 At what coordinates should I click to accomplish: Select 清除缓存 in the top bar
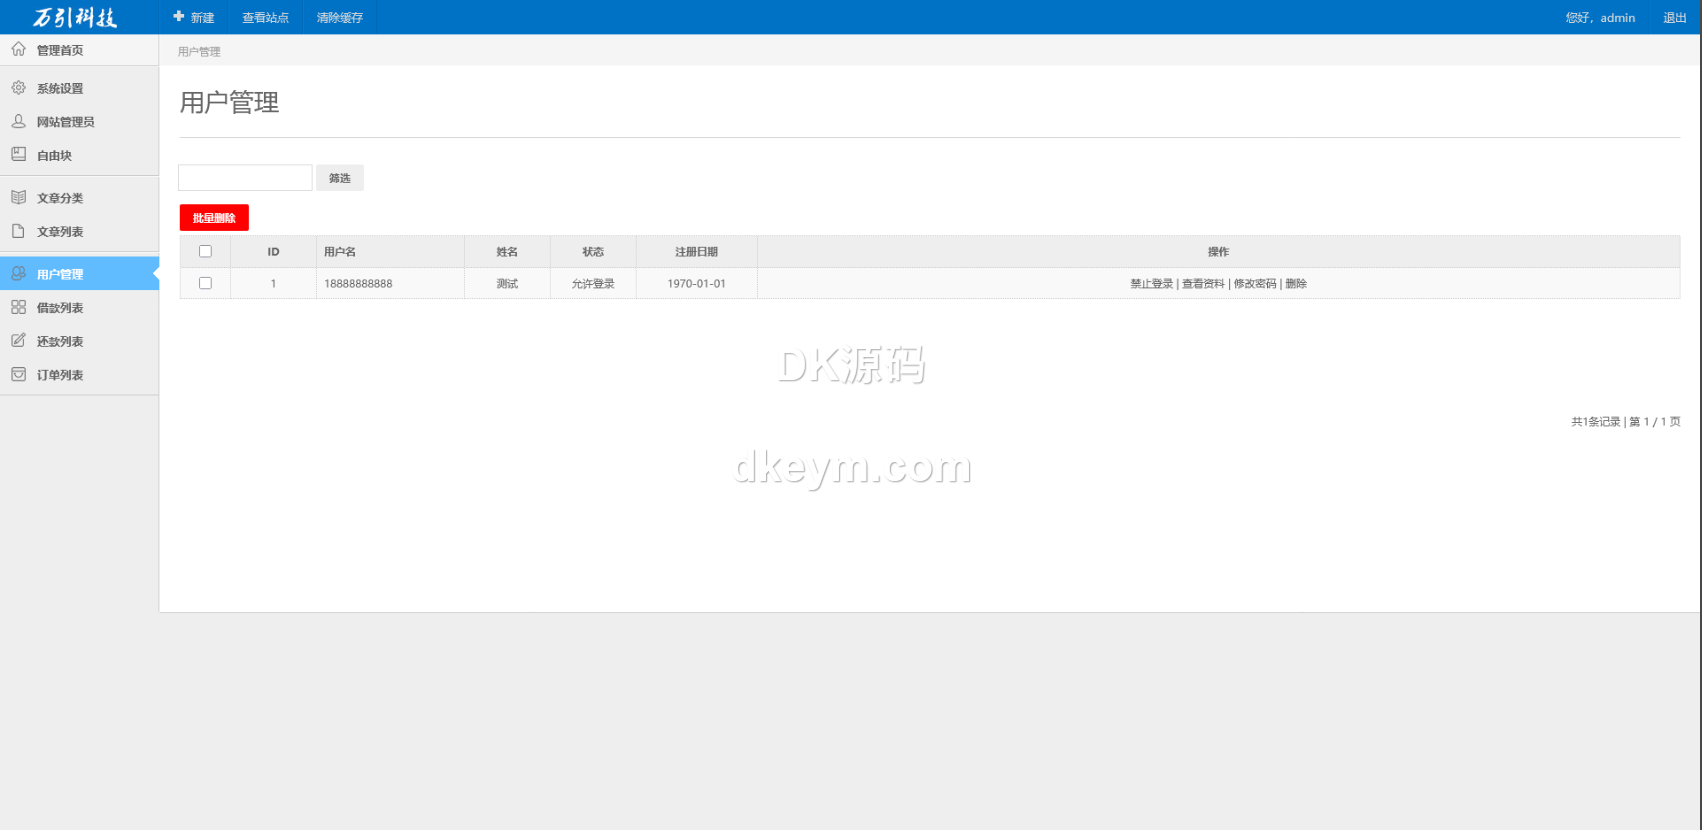click(339, 17)
